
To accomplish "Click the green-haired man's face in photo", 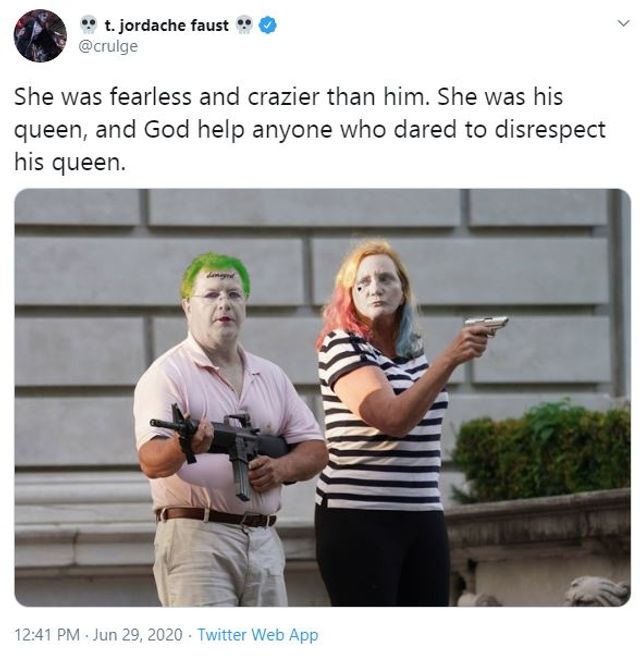I will pyautogui.click(x=218, y=306).
